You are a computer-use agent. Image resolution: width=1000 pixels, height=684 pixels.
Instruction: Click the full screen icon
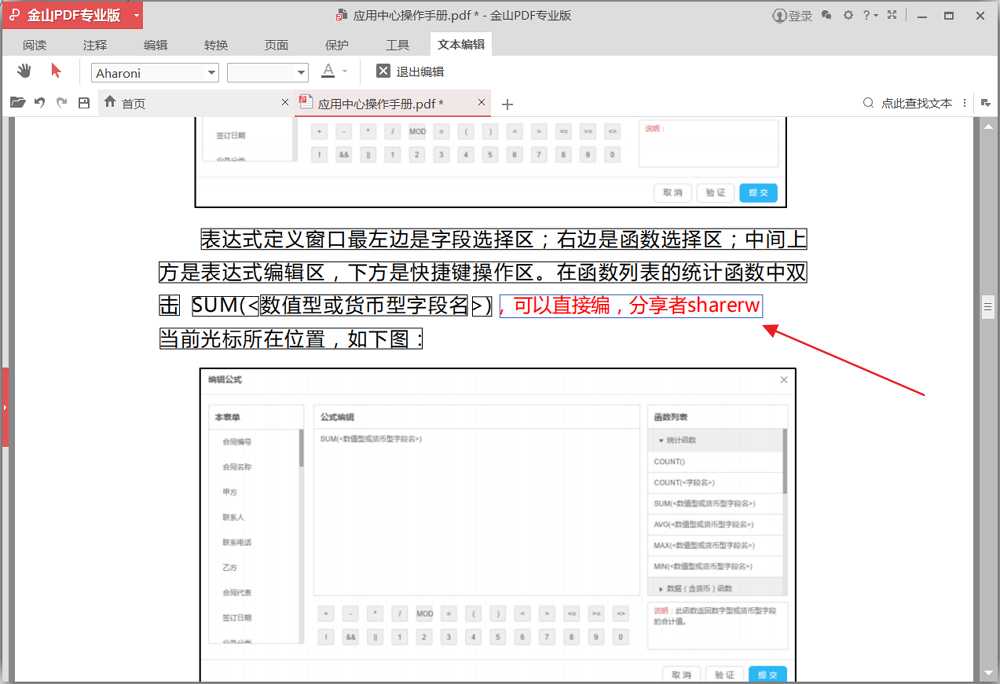click(891, 15)
